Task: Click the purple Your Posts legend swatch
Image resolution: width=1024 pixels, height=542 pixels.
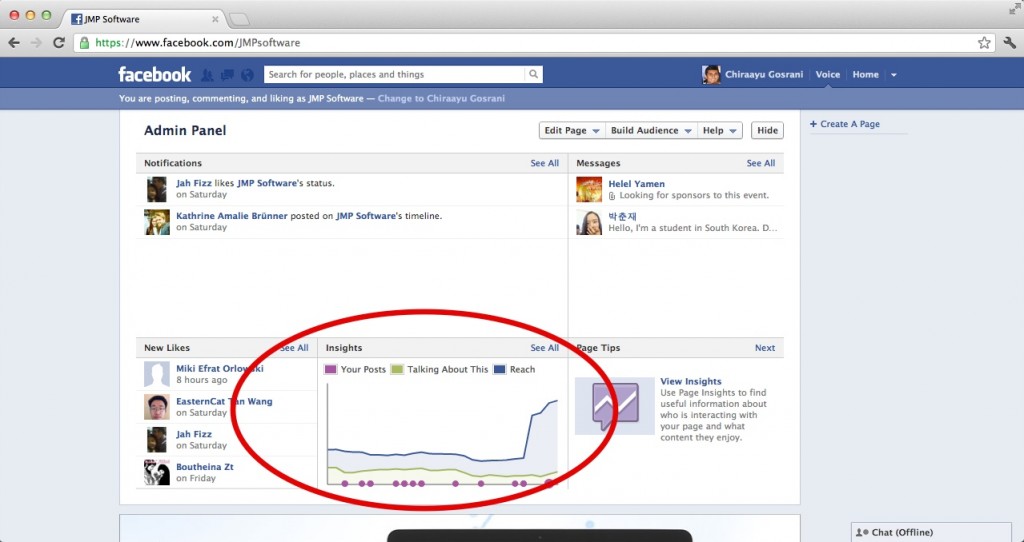Action: point(330,369)
